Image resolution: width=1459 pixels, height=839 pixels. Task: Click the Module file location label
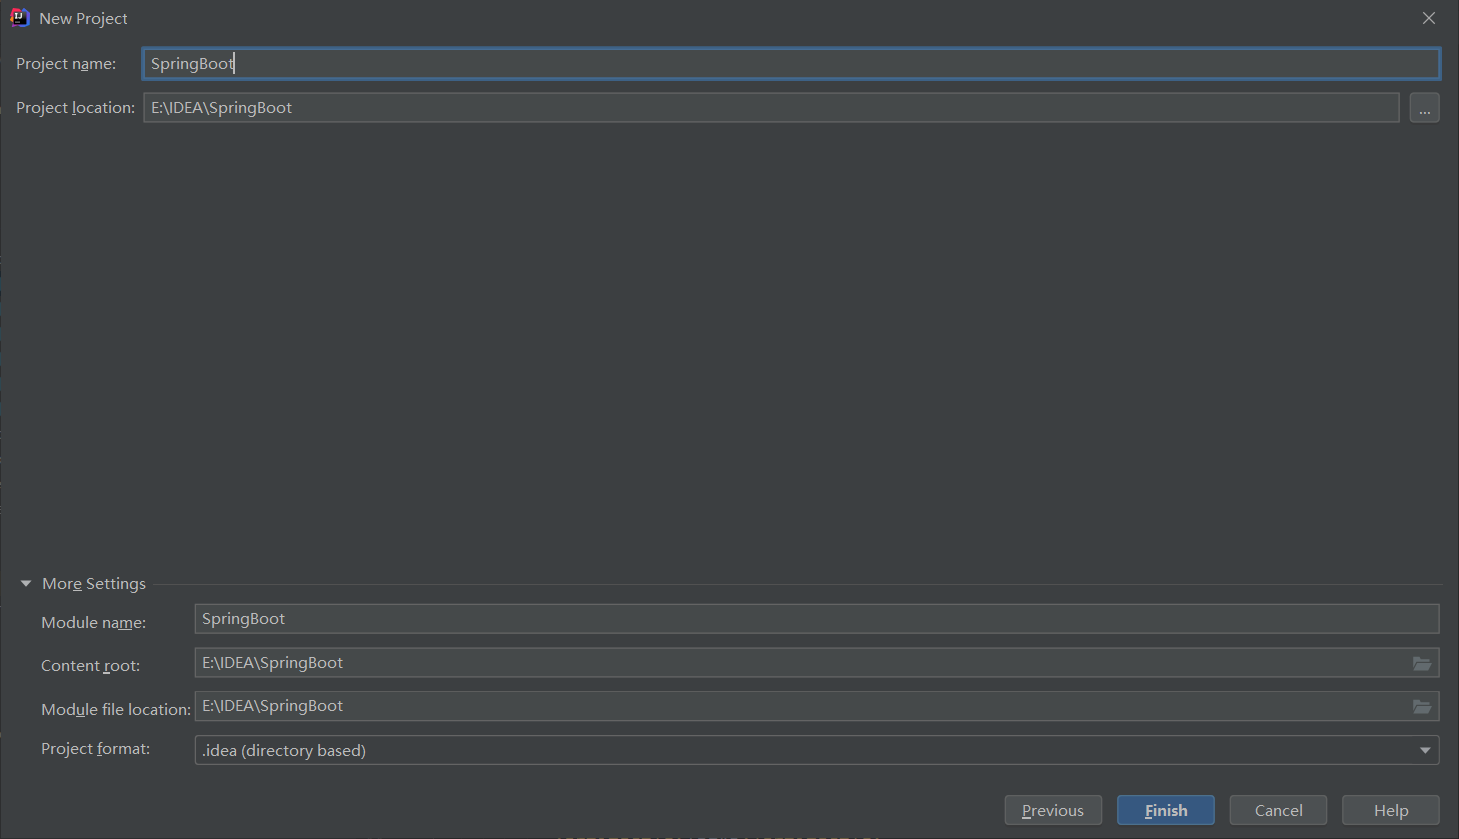coord(116,710)
